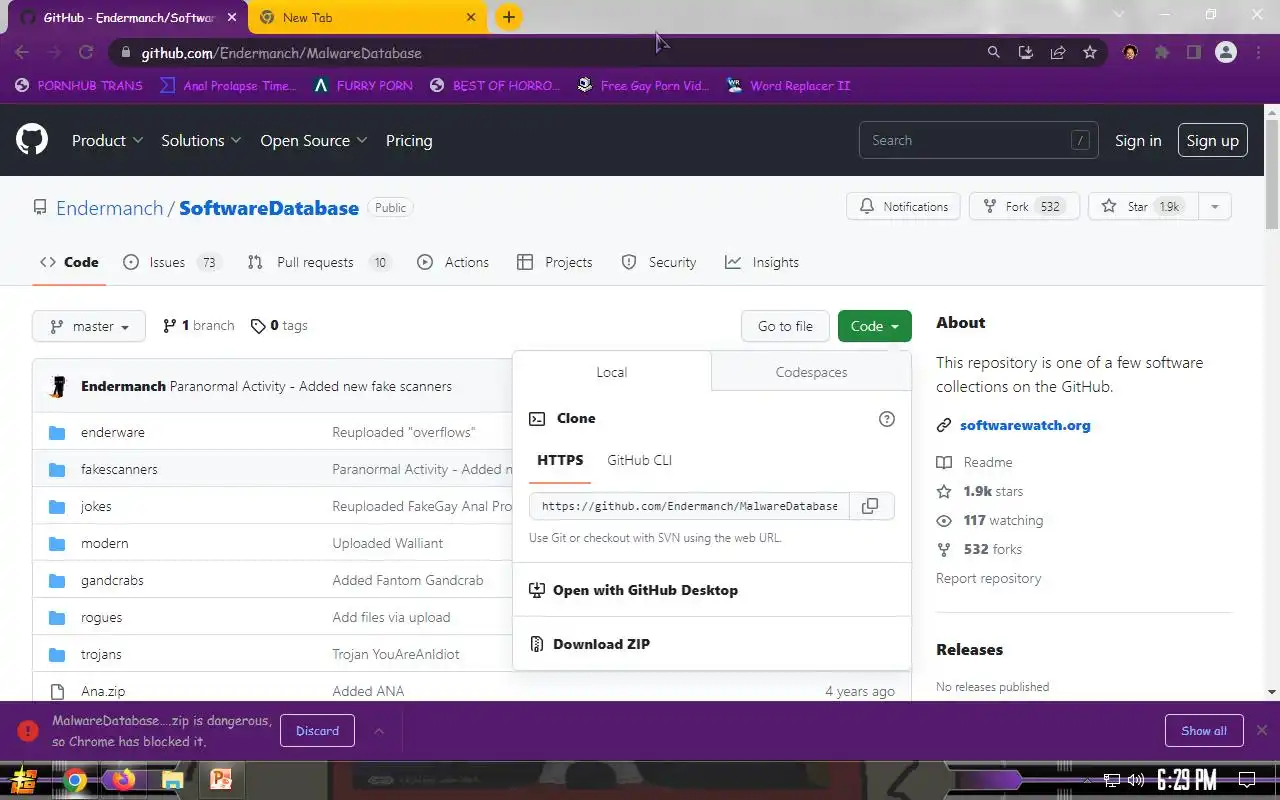Expand the blocked download options chevron
Screen dimensions: 1280x800
(379, 731)
